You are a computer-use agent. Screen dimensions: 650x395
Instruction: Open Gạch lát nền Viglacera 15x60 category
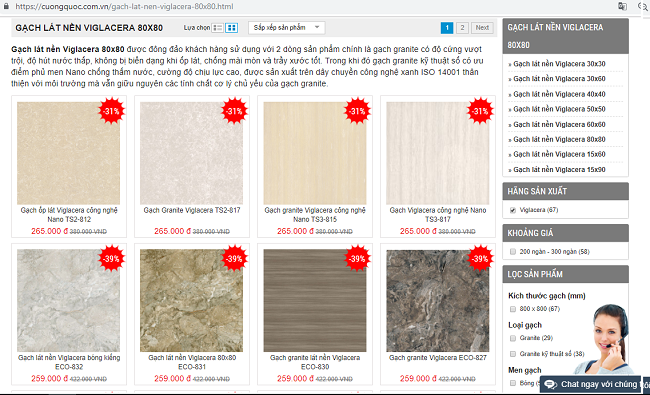coord(559,154)
